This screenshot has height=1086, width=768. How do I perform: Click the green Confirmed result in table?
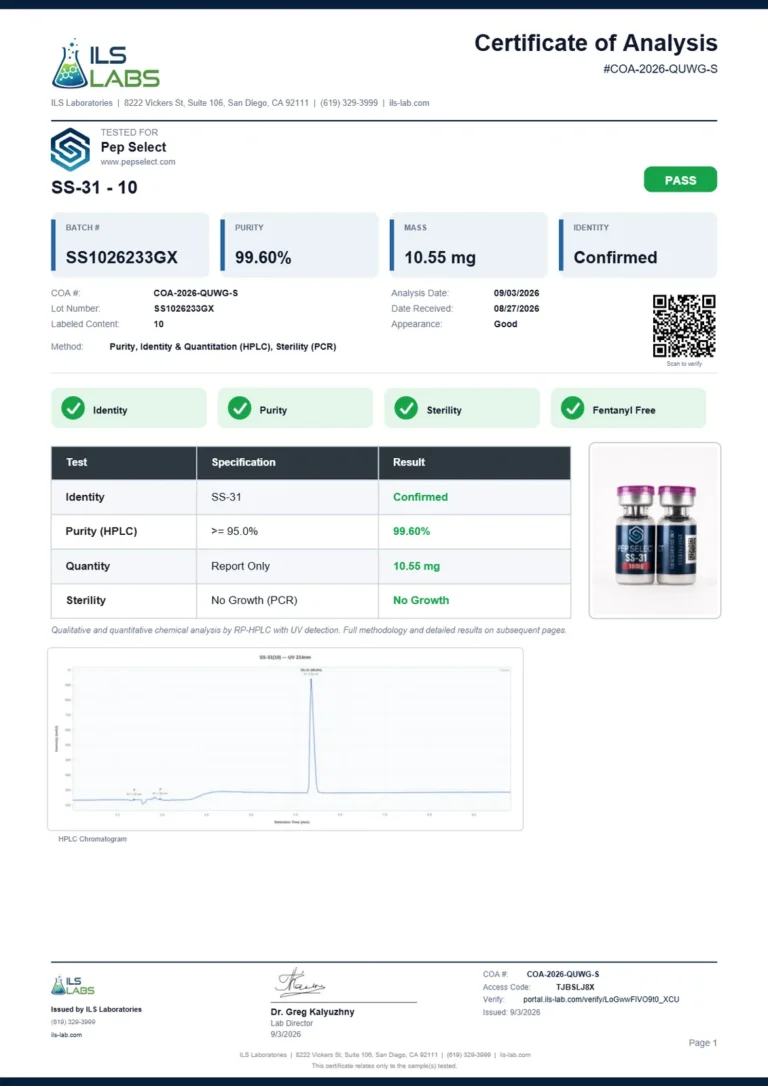420,497
